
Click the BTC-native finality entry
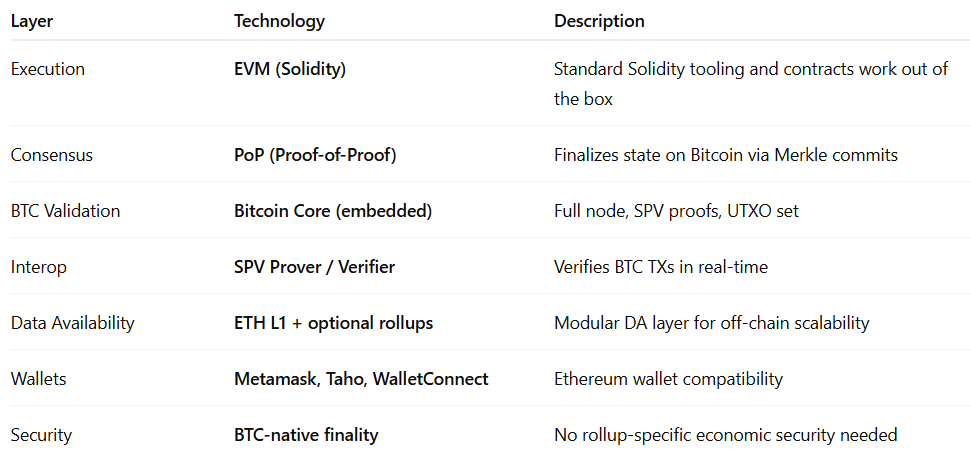point(306,435)
